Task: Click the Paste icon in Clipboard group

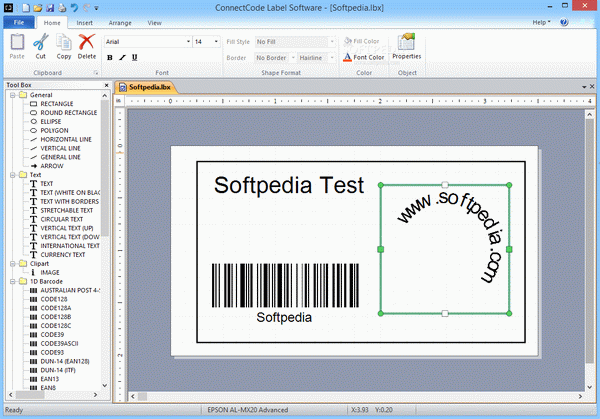Action: pos(17,42)
